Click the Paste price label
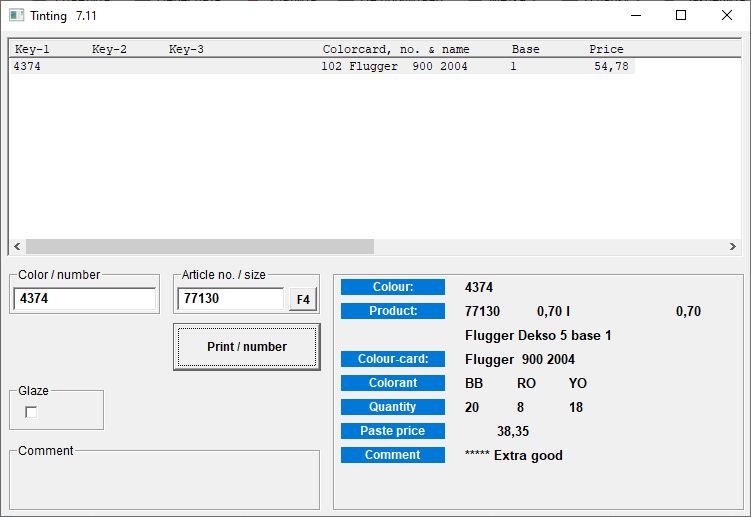Viewport: 751px width, 517px height. 393,431
